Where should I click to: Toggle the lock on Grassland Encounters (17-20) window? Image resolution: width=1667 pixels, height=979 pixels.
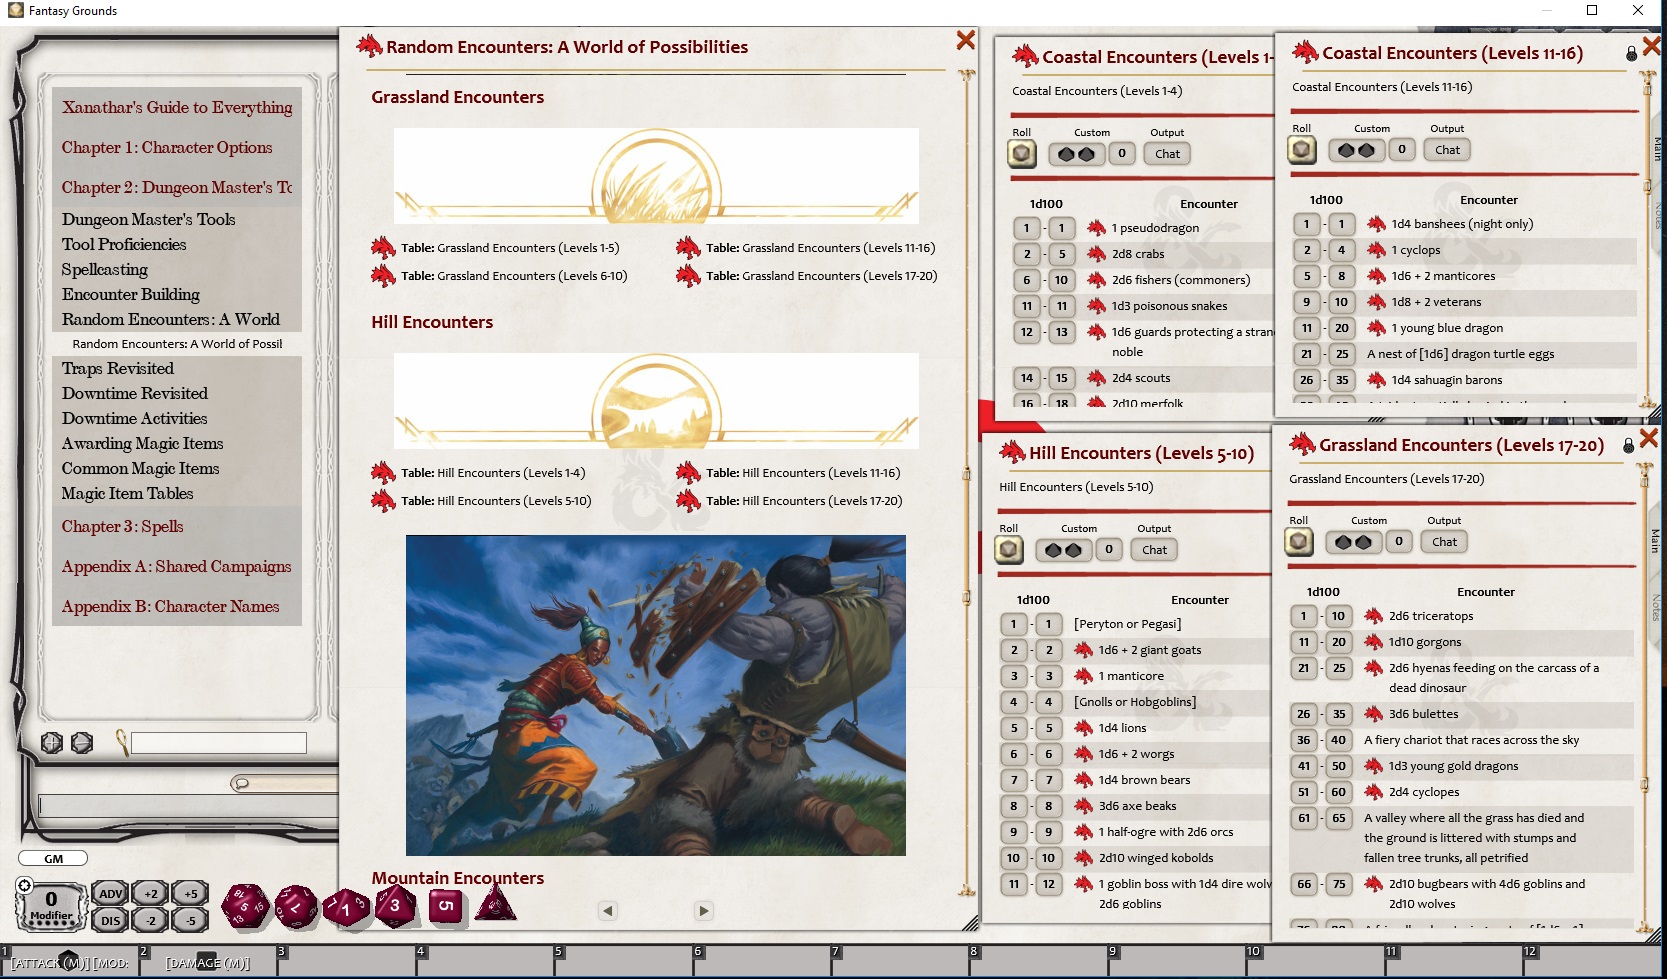[1628, 445]
